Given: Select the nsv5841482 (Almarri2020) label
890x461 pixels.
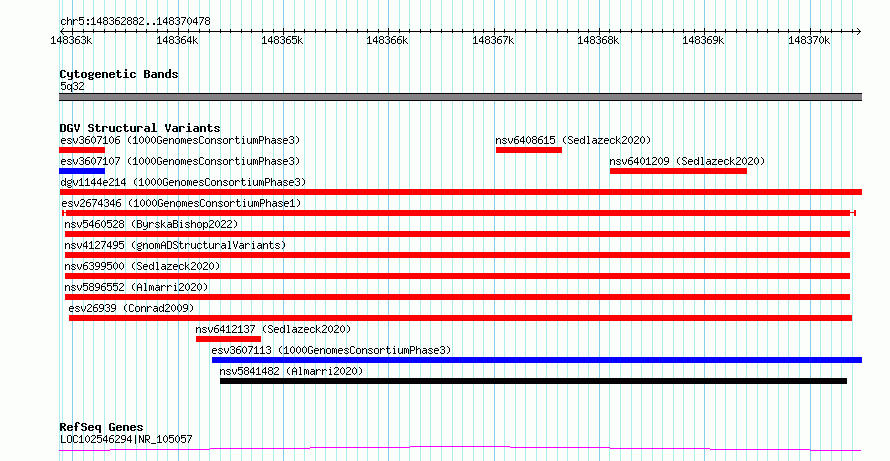Looking at the screenshot, I should 291,371.
